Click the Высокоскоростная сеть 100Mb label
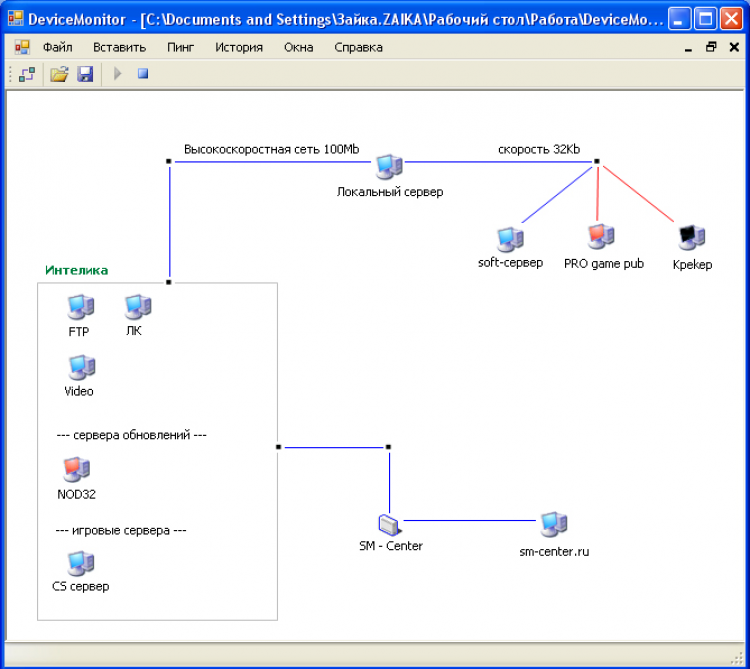 pos(271,149)
